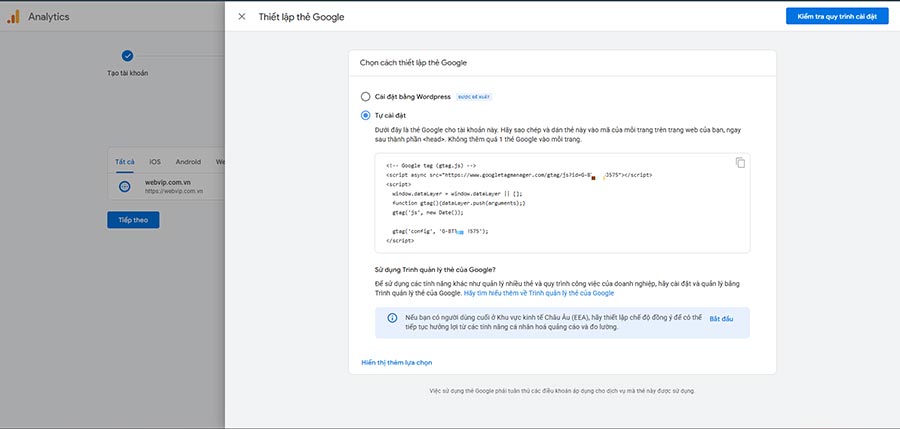
Task: Close the Thiết lập thẻ Google panel
Action: pos(242,17)
